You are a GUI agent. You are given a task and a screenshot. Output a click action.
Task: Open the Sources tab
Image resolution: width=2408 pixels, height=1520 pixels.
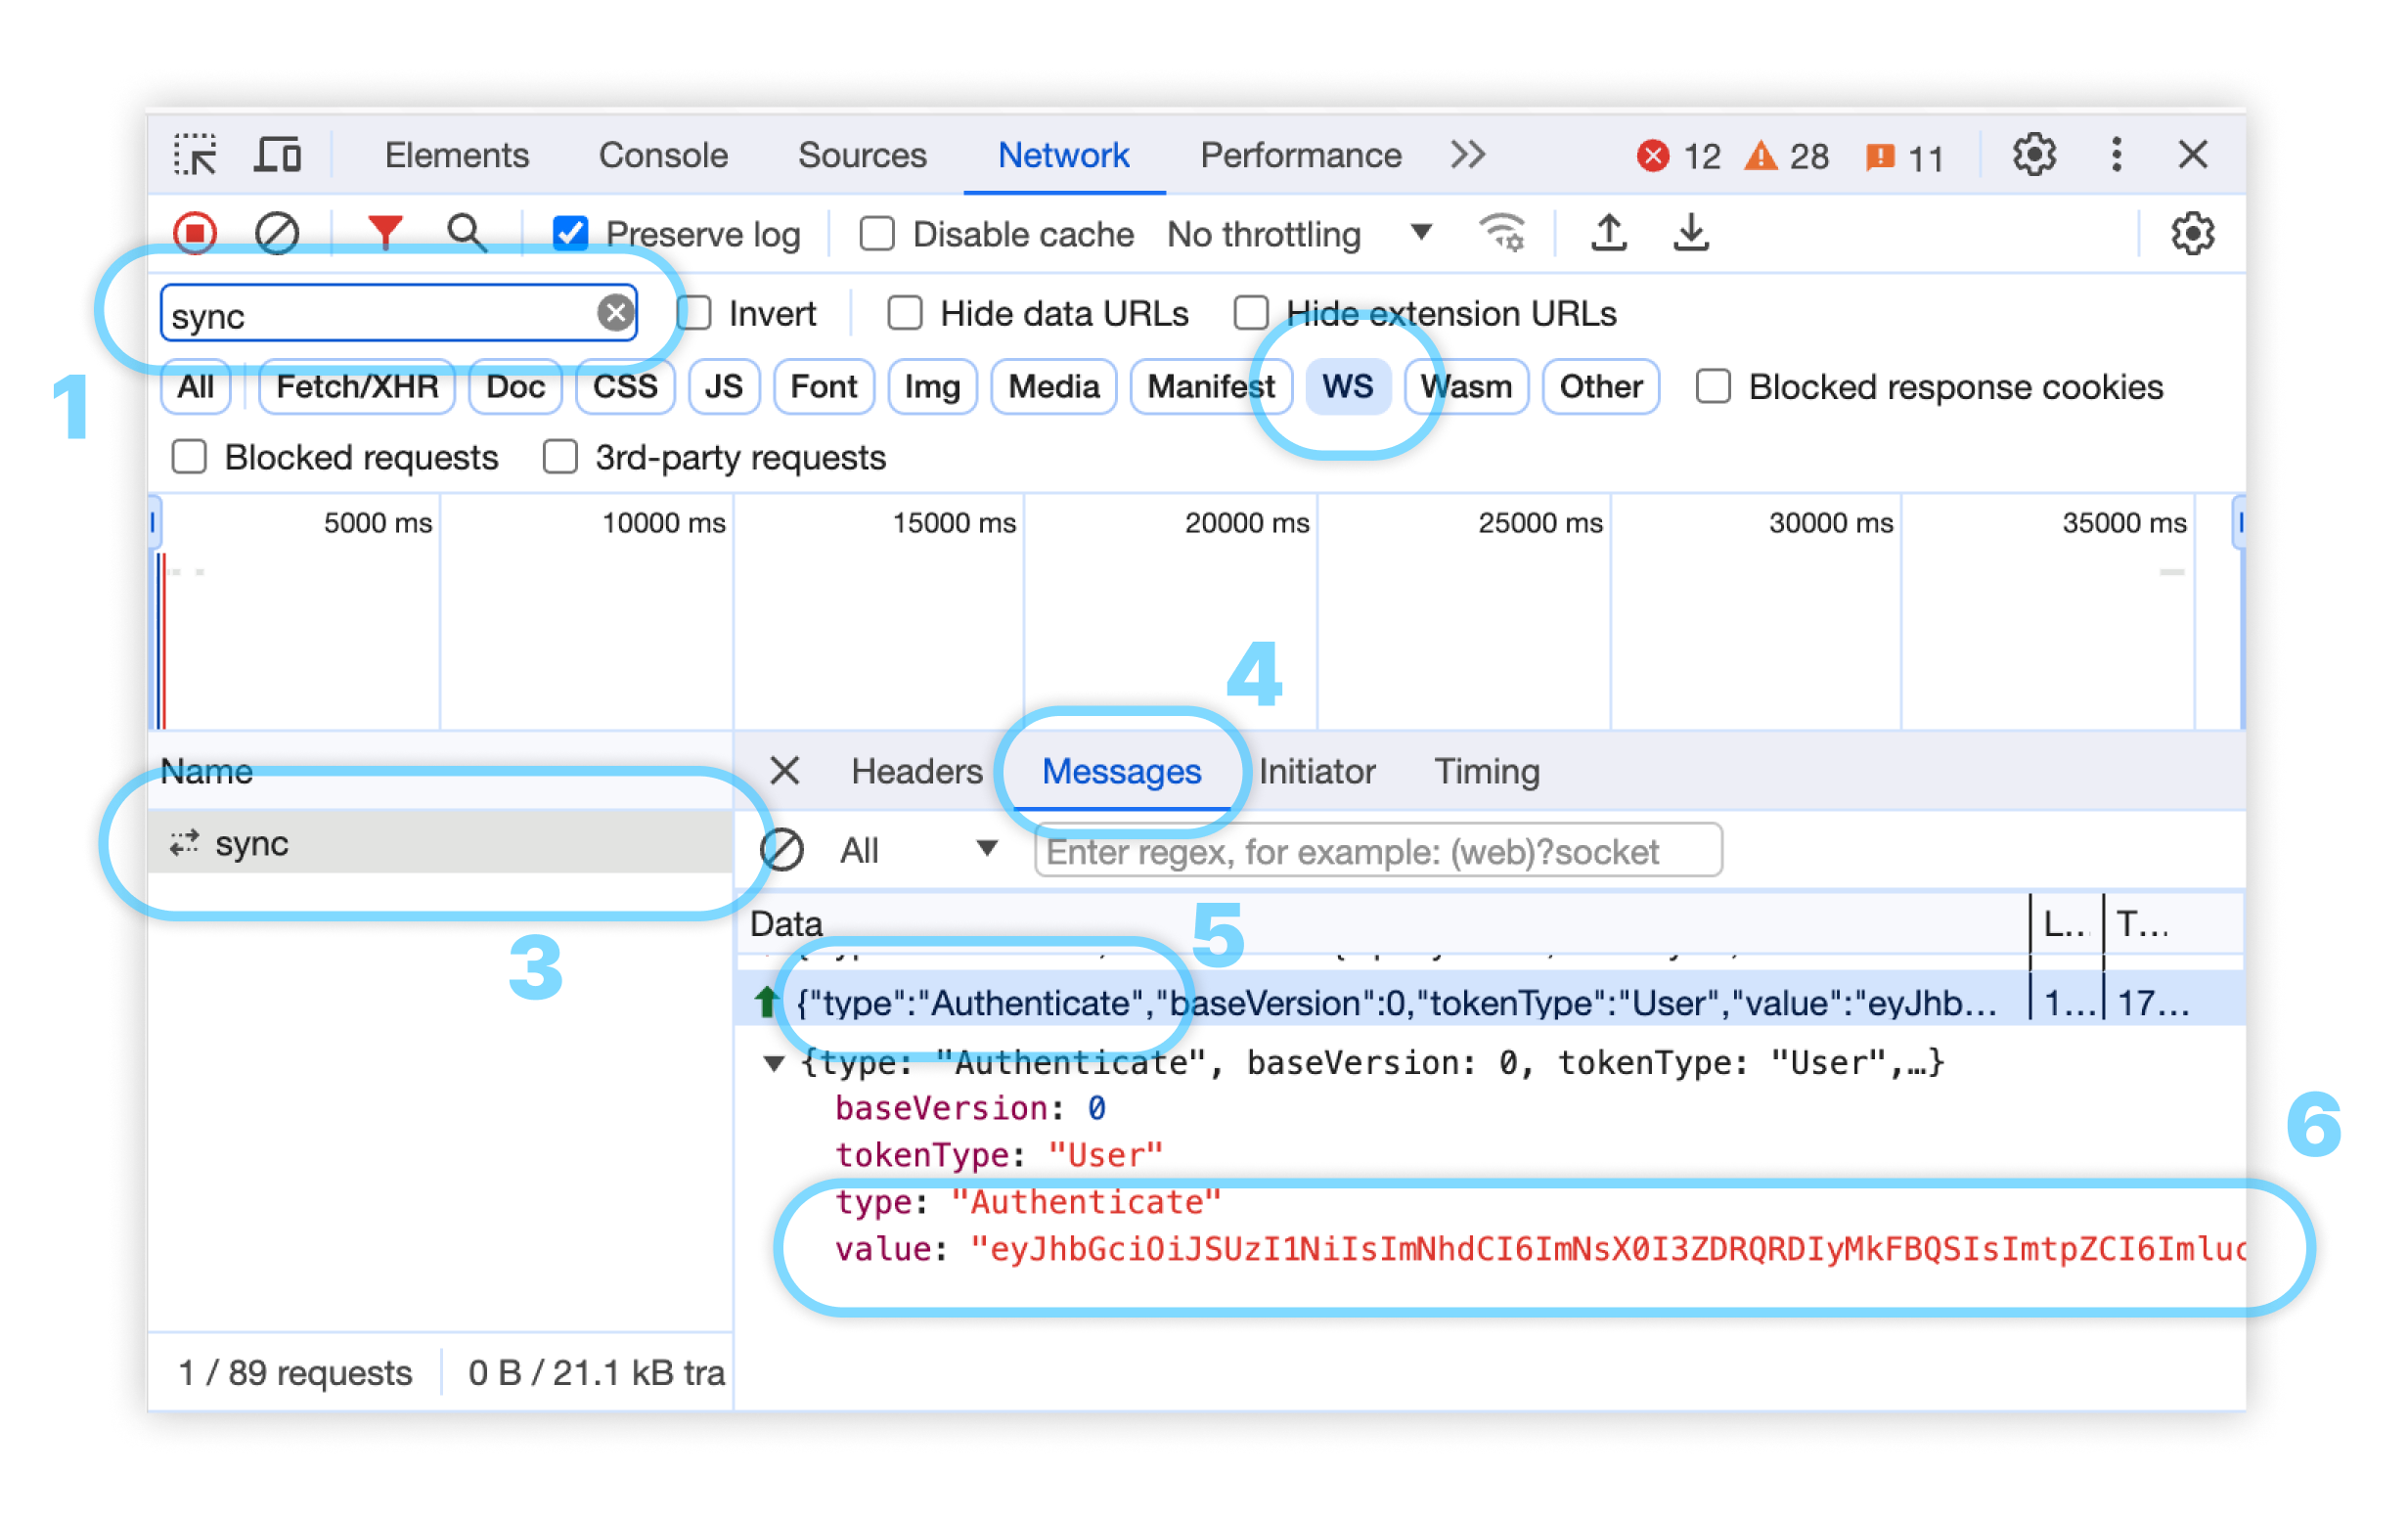point(862,155)
